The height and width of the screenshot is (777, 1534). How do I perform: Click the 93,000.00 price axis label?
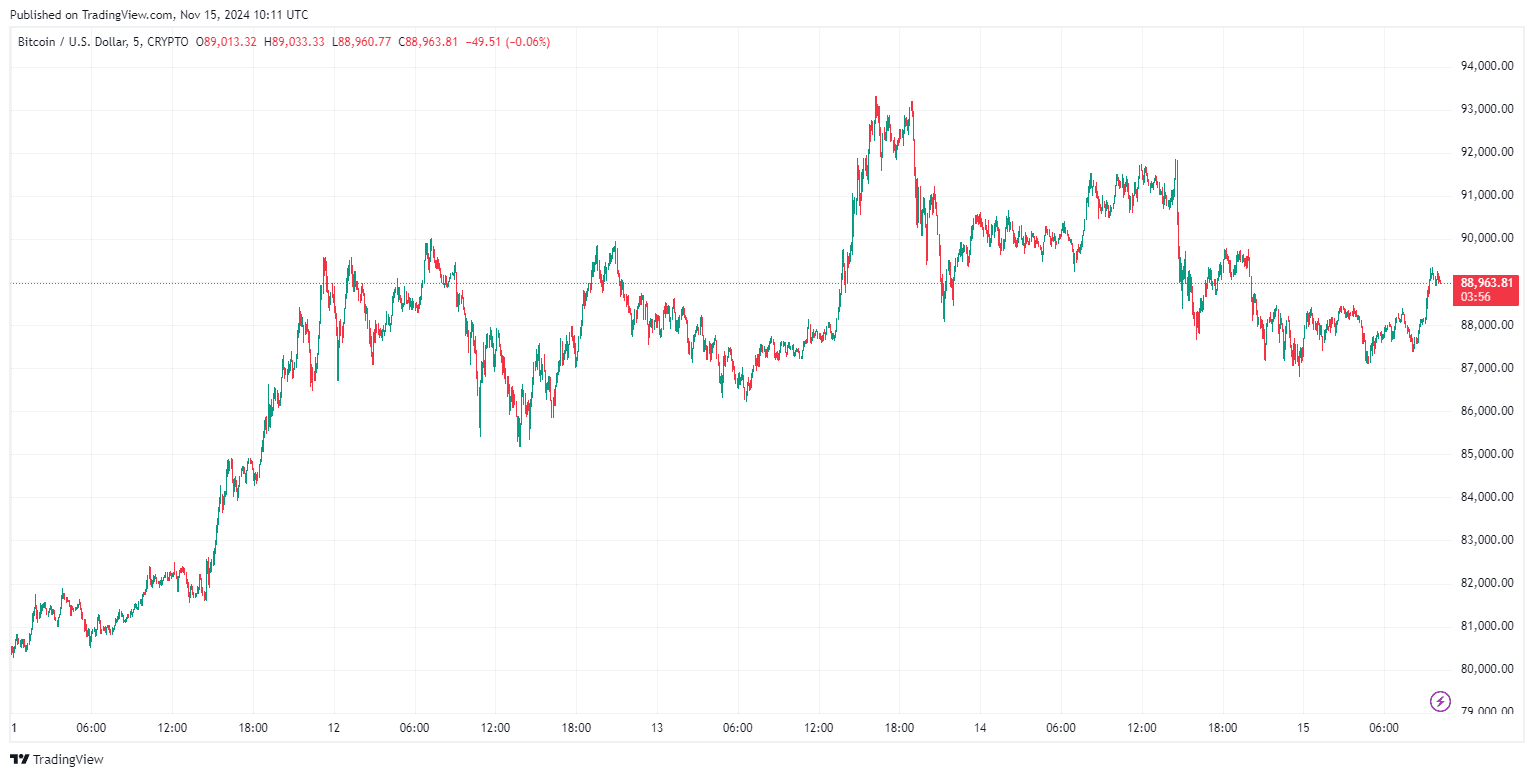click(x=1485, y=109)
